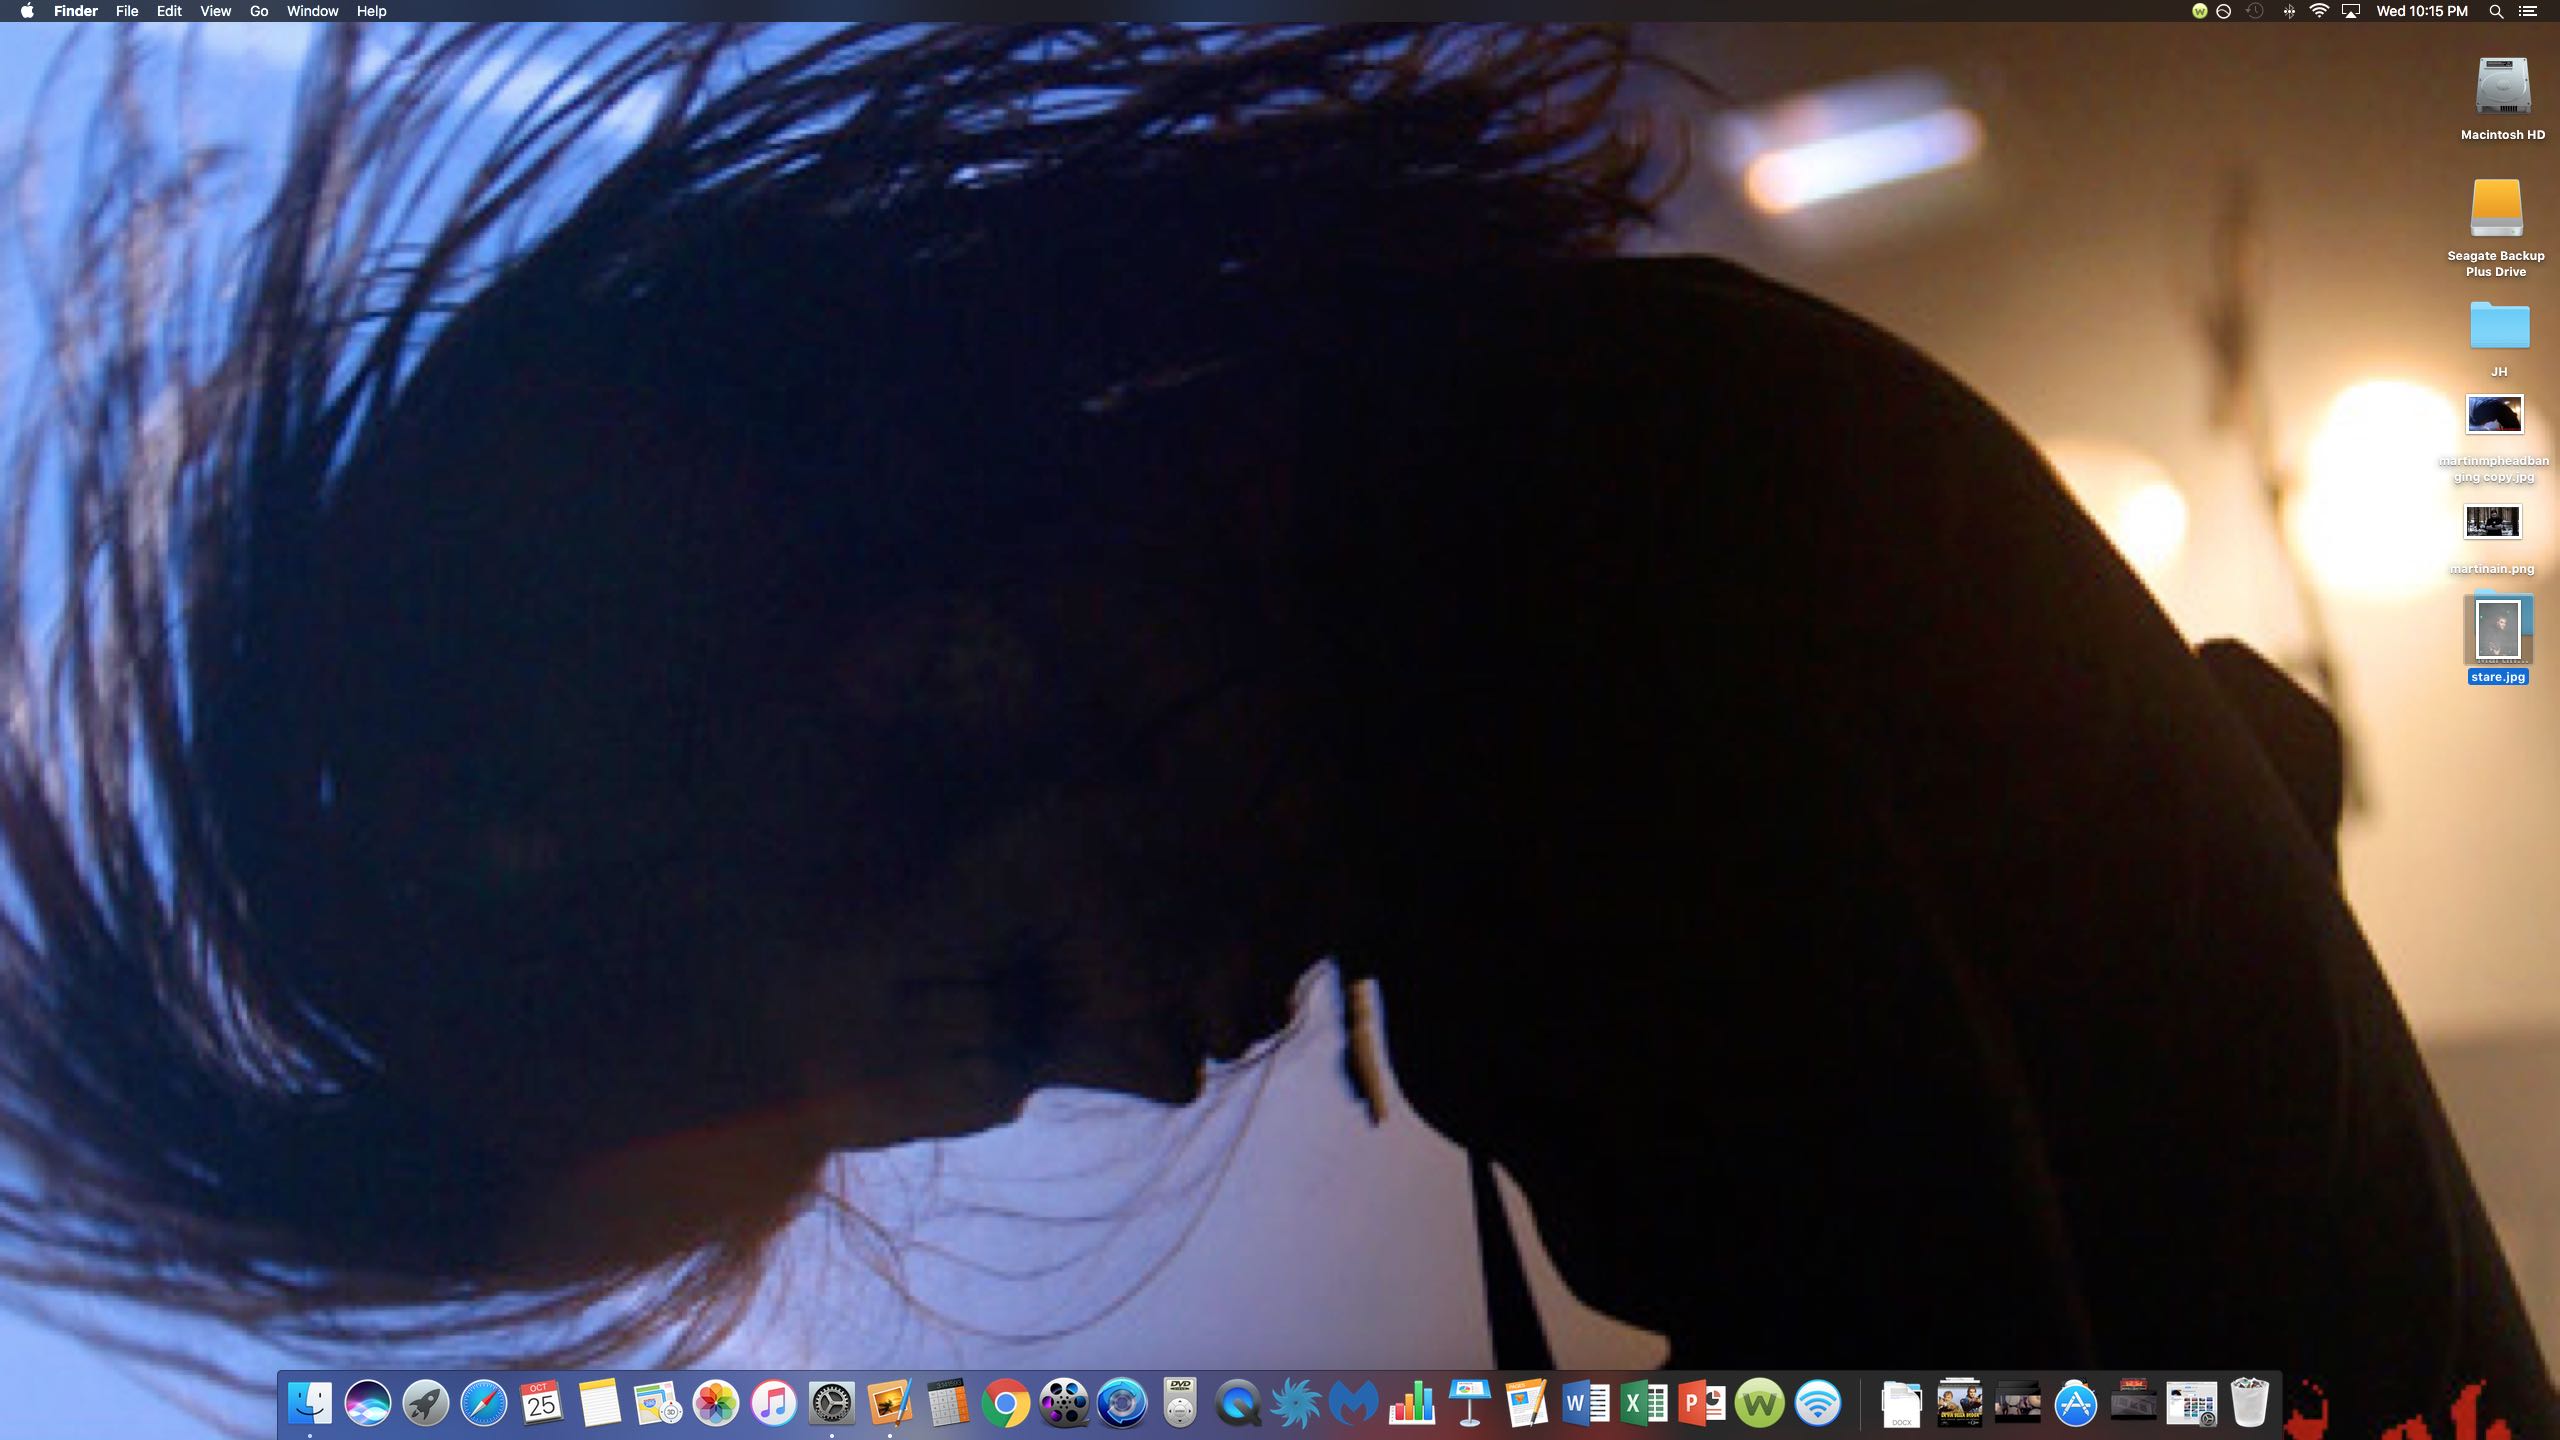Open Numbers spreadsheet app

[1412, 1404]
